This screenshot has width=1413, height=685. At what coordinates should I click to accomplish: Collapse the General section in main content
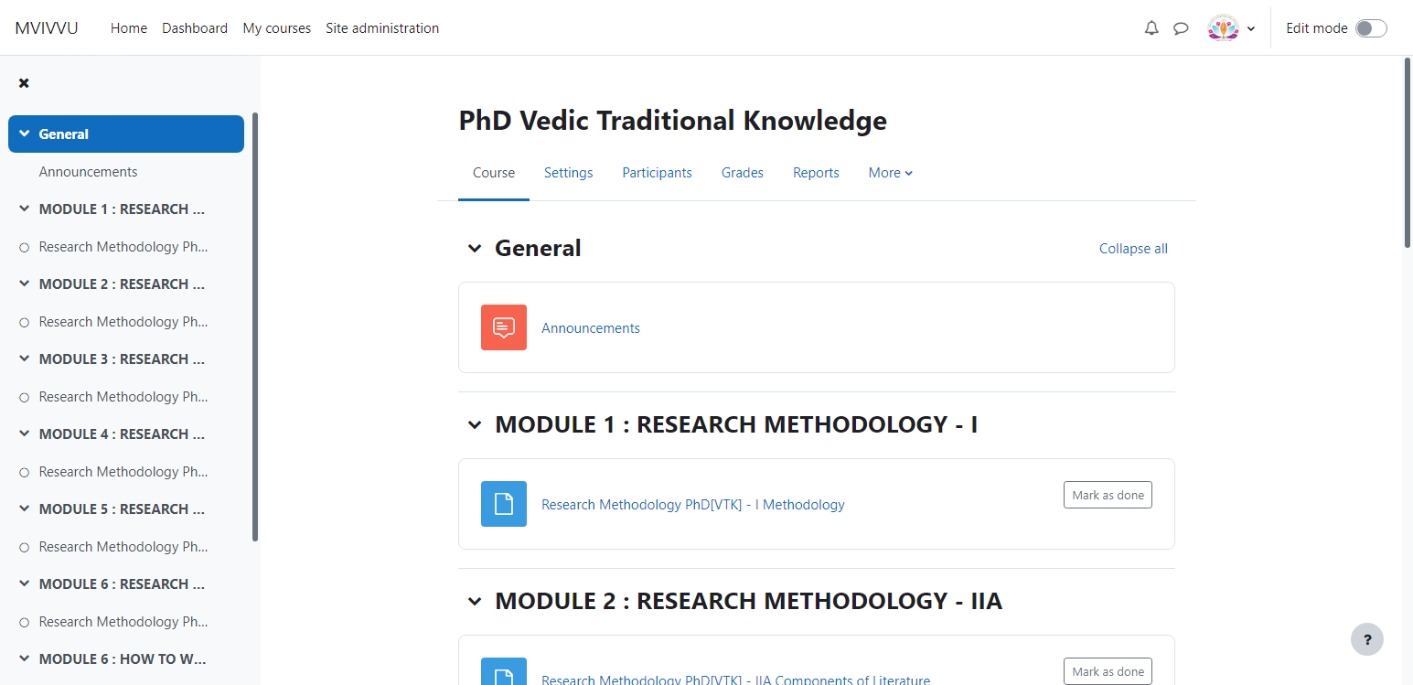(474, 248)
